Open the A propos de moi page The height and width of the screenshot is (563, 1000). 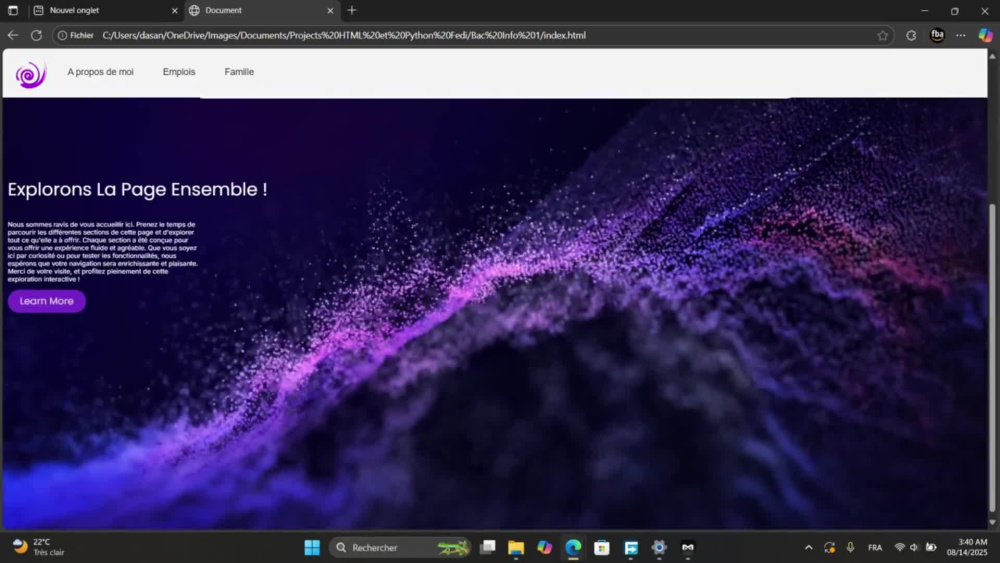tap(100, 72)
